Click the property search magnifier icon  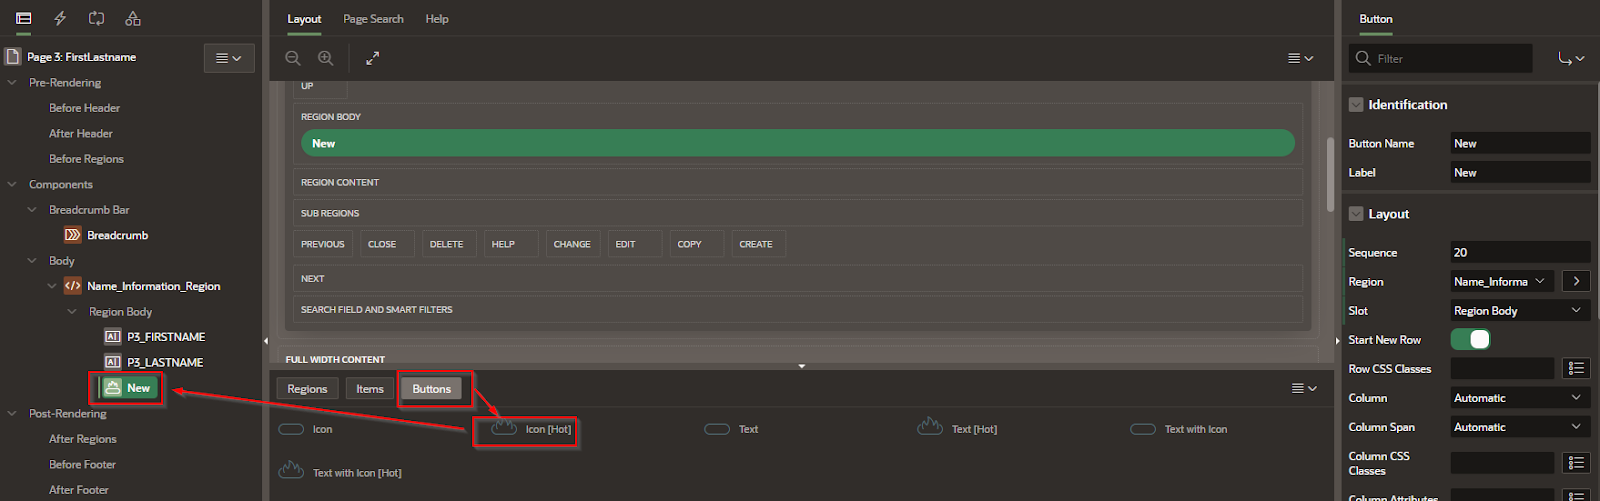(1363, 58)
